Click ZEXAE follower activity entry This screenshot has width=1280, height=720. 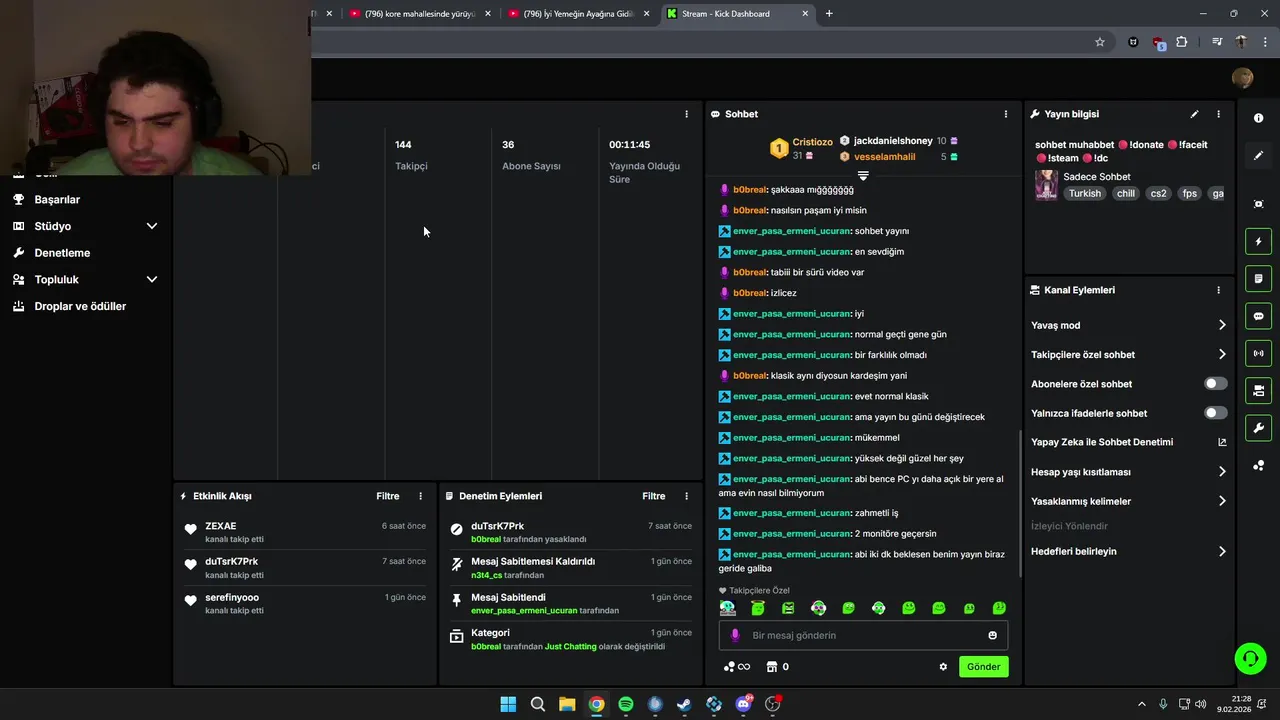(305, 532)
